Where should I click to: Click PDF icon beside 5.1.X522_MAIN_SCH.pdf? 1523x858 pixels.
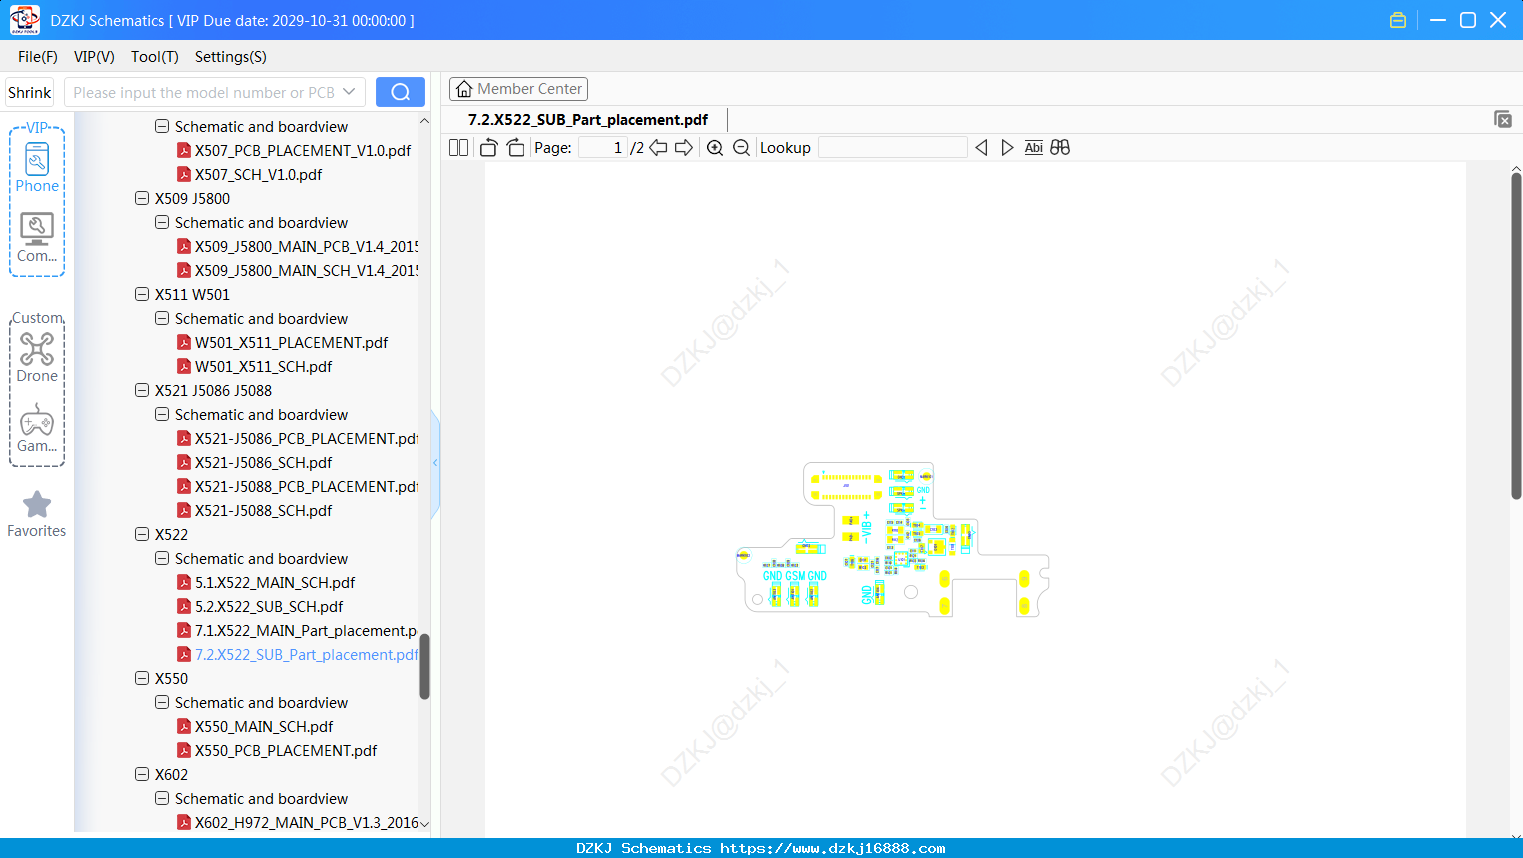pyautogui.click(x=184, y=582)
